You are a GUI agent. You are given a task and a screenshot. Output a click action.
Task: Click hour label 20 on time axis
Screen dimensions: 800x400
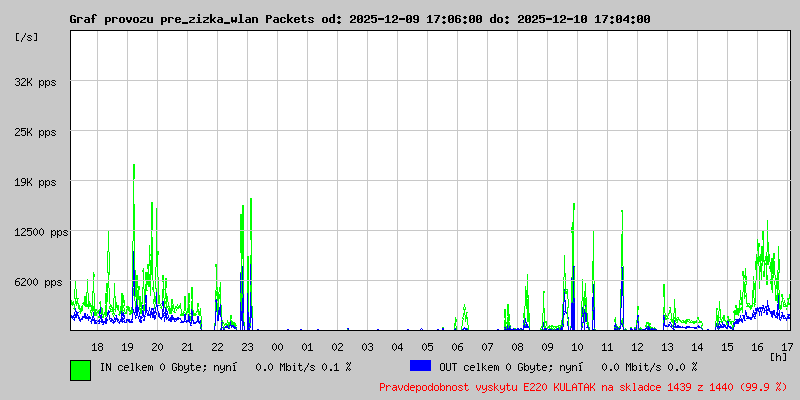157,347
